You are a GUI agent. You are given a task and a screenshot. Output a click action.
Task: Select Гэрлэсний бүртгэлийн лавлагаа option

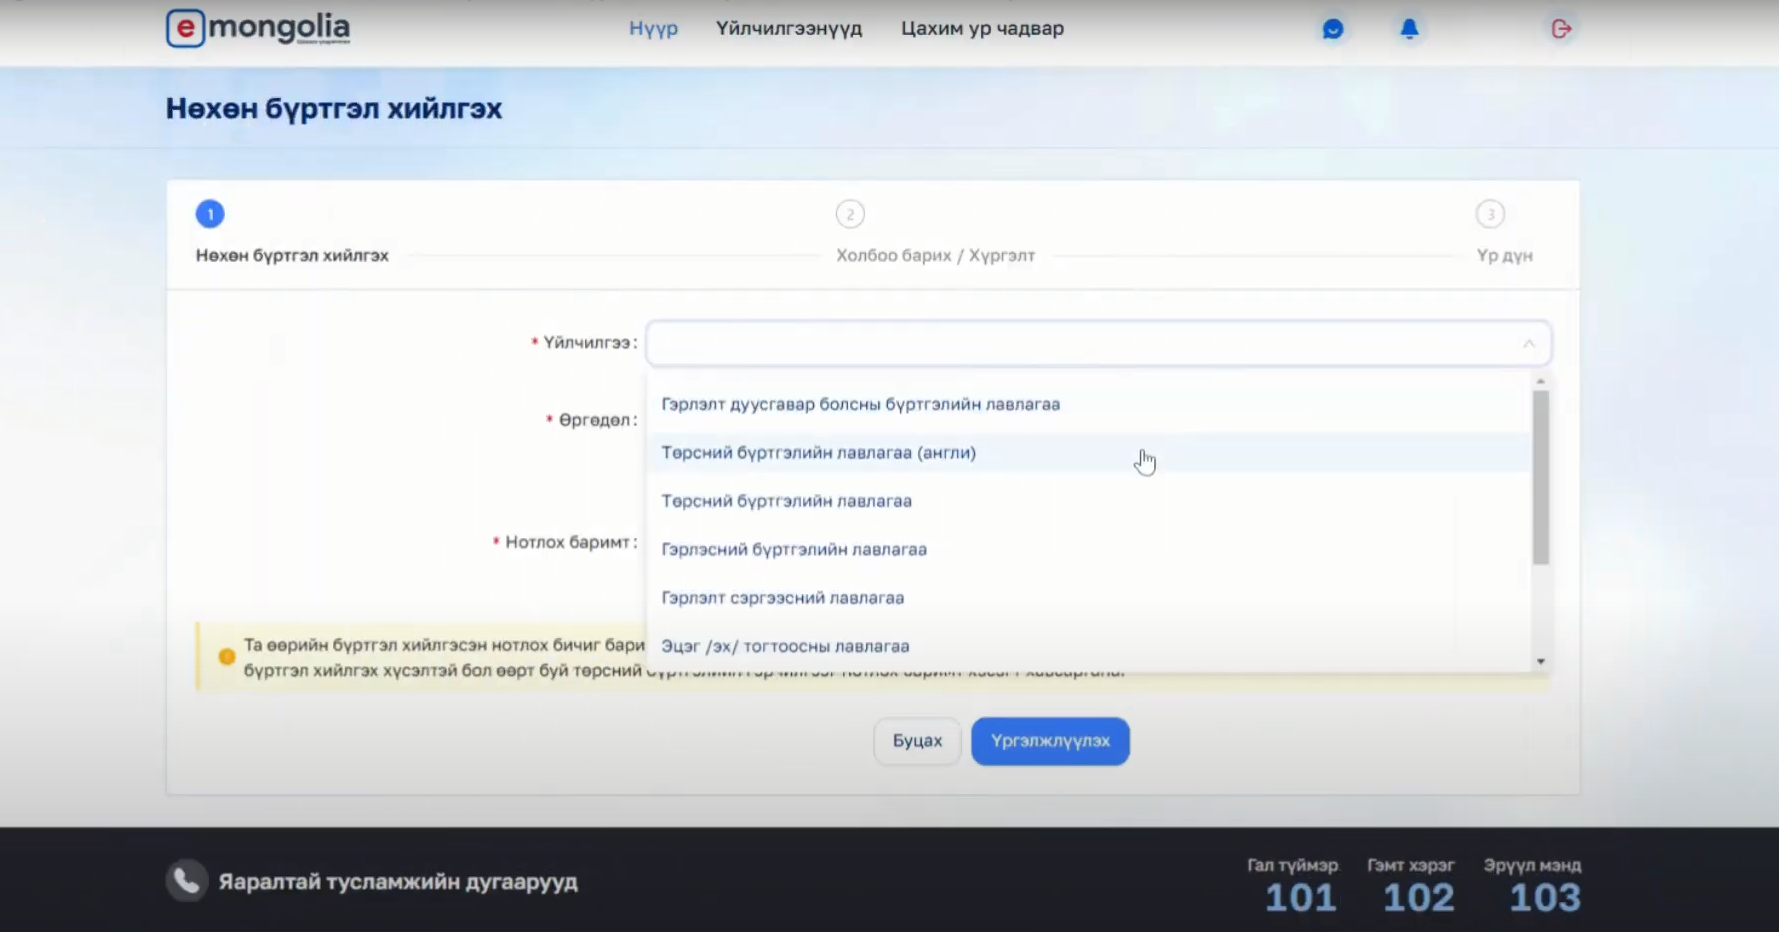click(1090, 550)
